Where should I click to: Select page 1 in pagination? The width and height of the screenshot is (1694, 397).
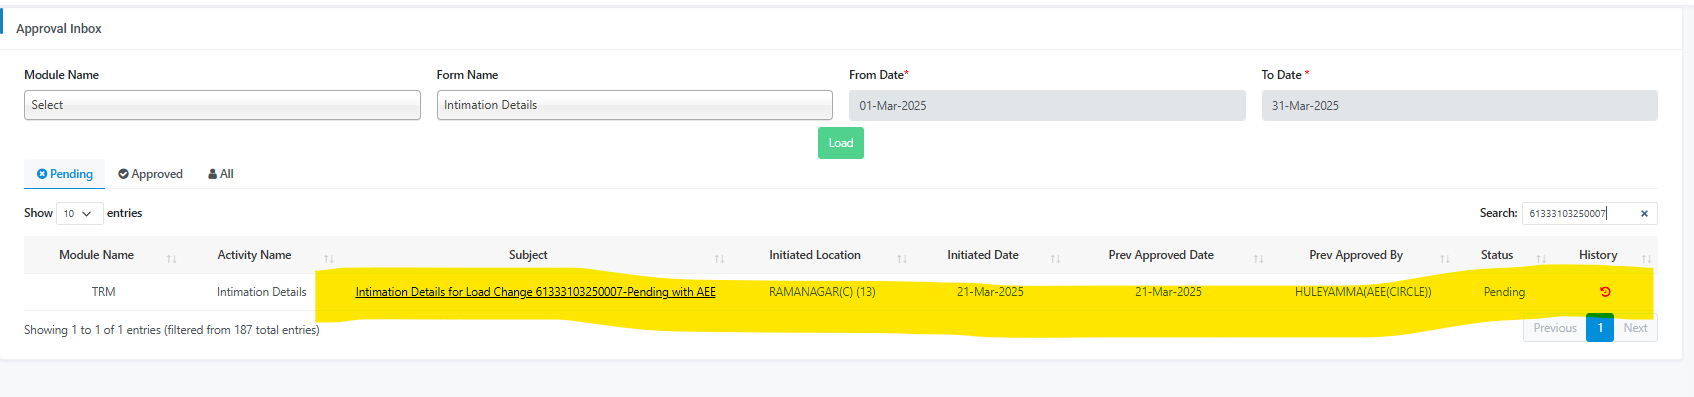coord(1600,328)
